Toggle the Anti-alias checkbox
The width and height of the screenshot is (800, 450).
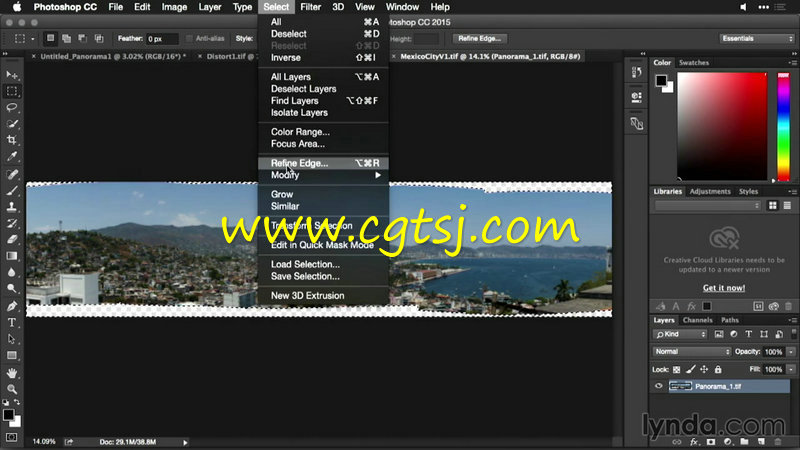(x=189, y=39)
